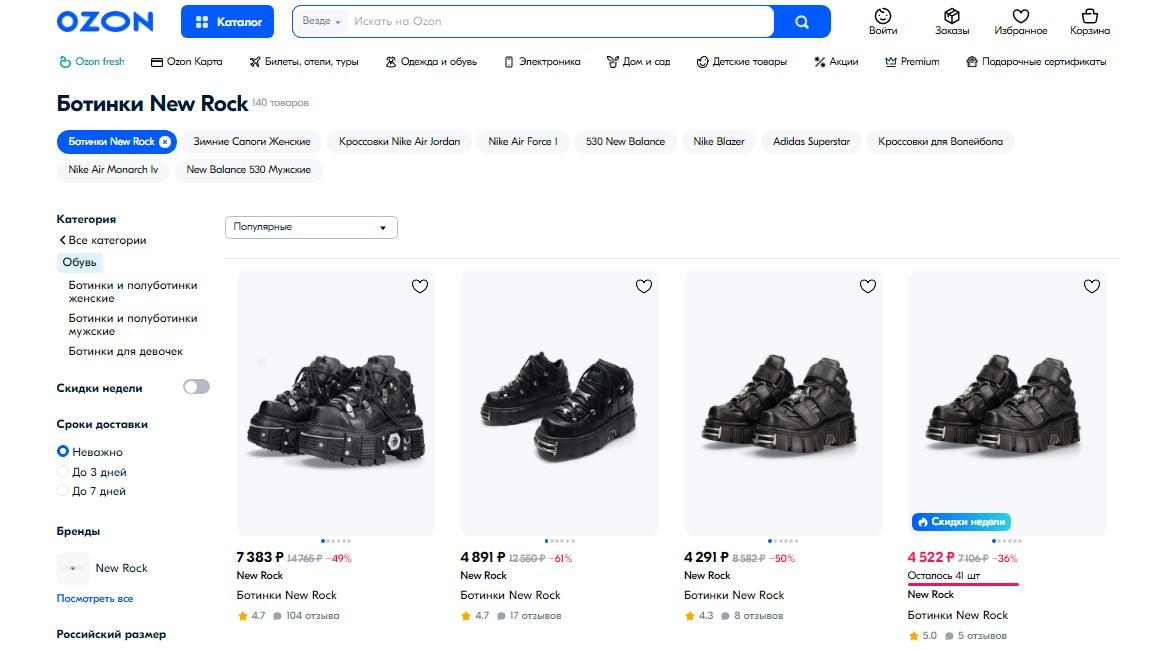This screenshot has height=650, width=1151.
Task: Click the Ozon logo to go home
Action: click(x=105, y=21)
